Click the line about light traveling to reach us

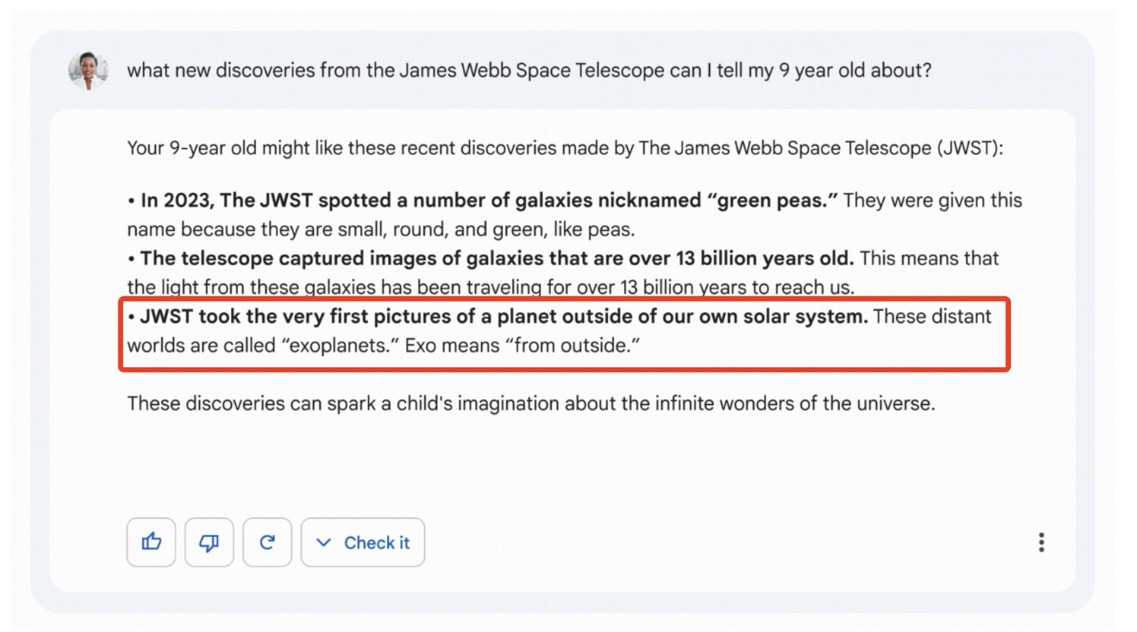tap(490, 287)
